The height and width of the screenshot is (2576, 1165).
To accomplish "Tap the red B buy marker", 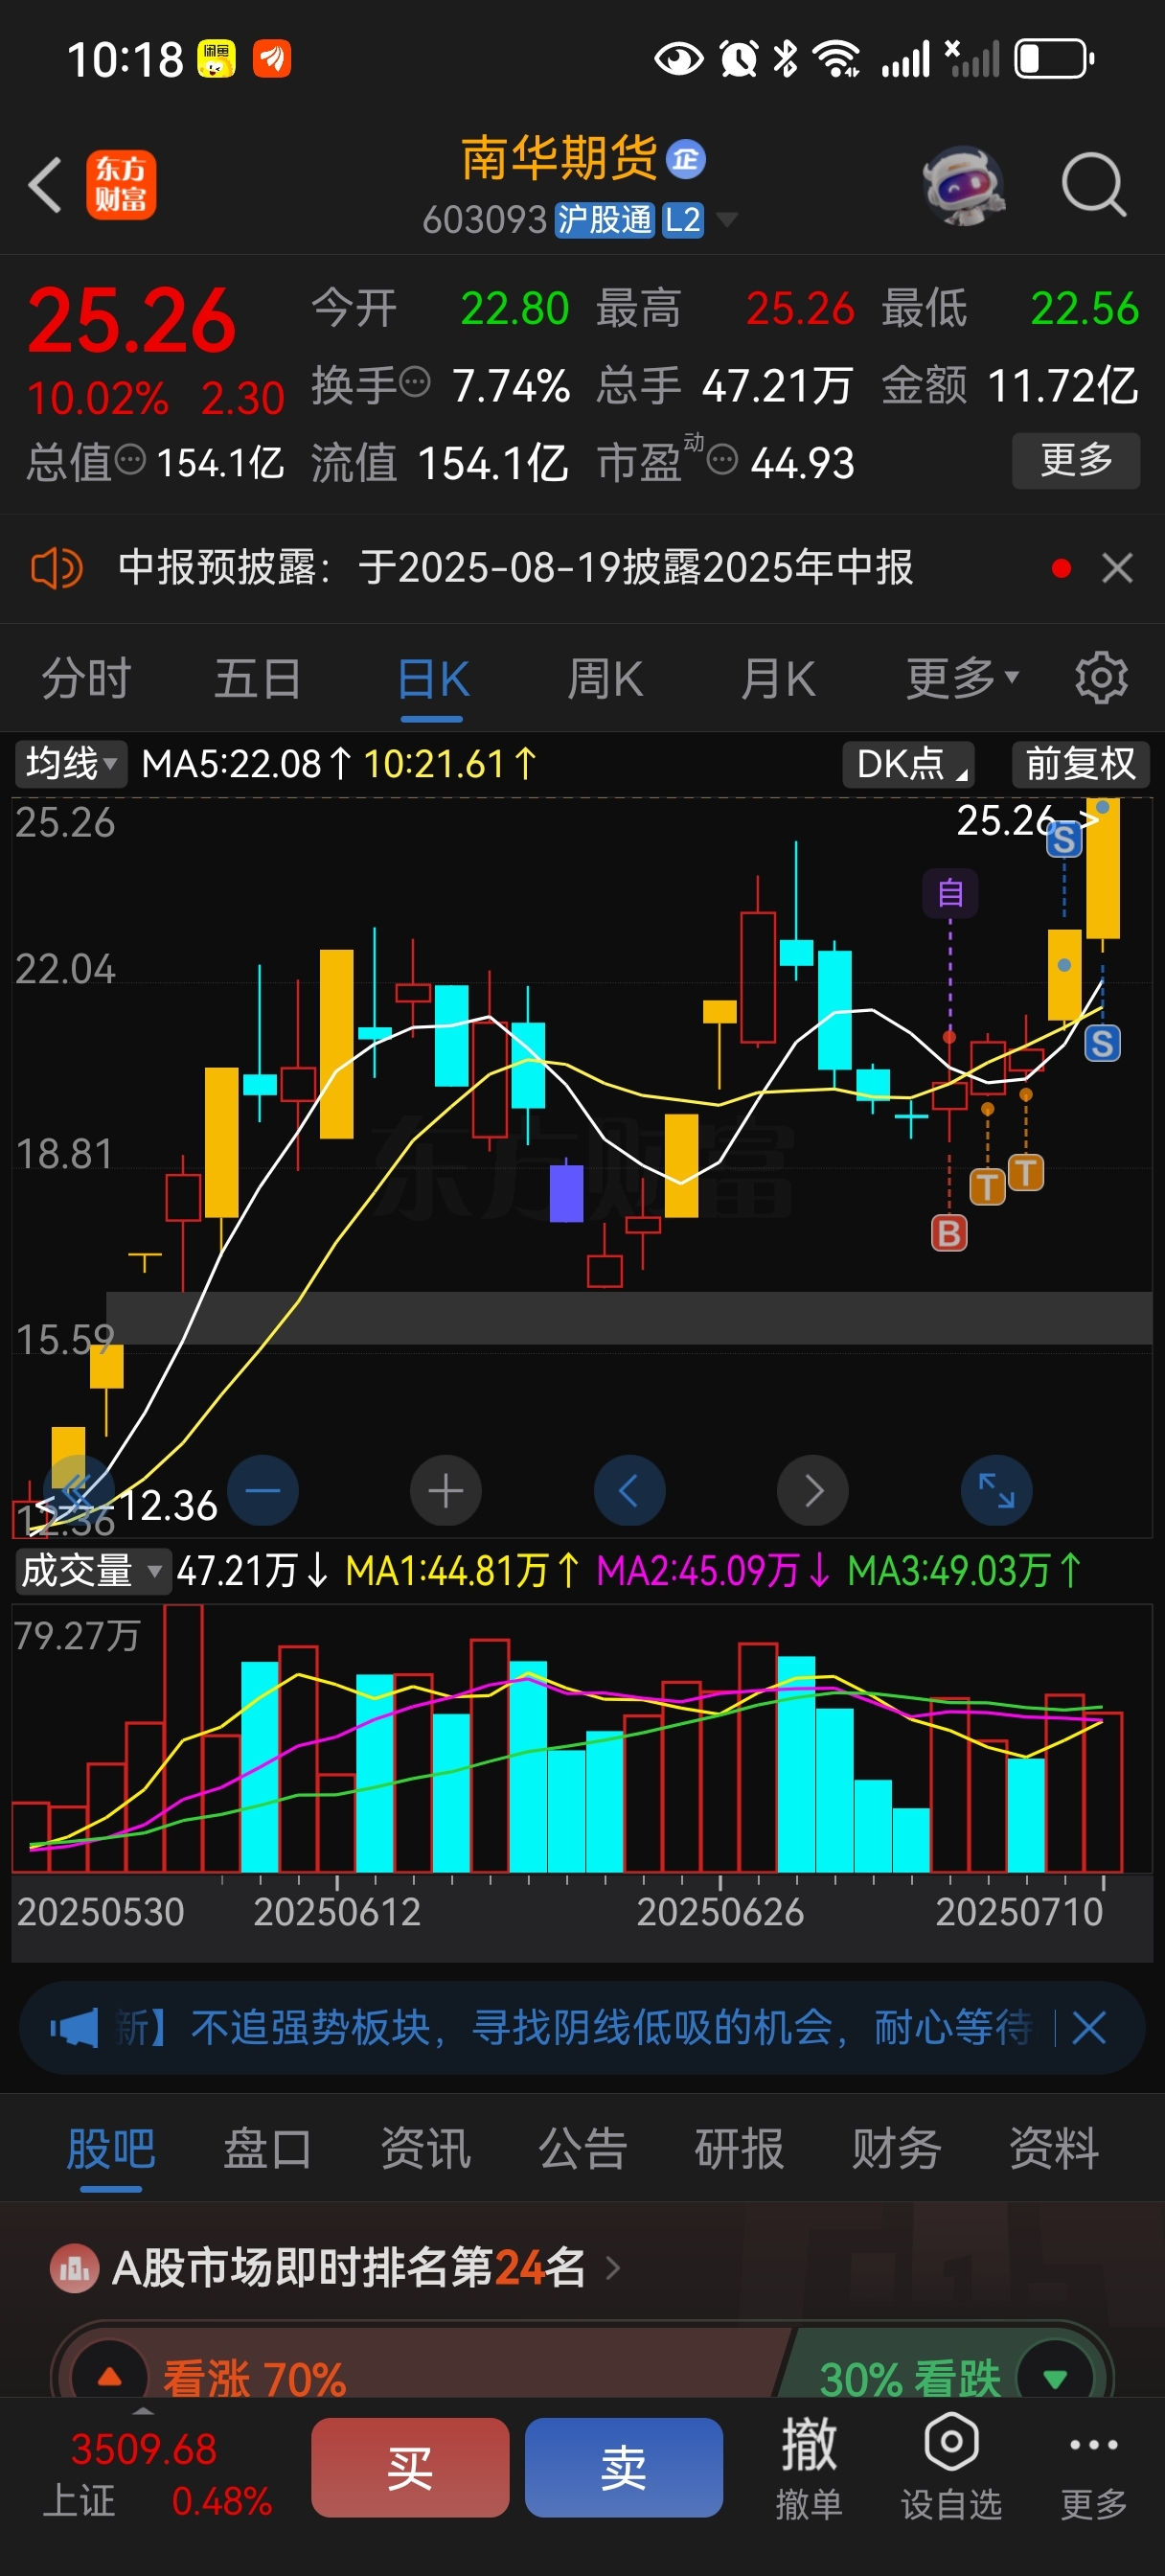I will [x=949, y=1233].
